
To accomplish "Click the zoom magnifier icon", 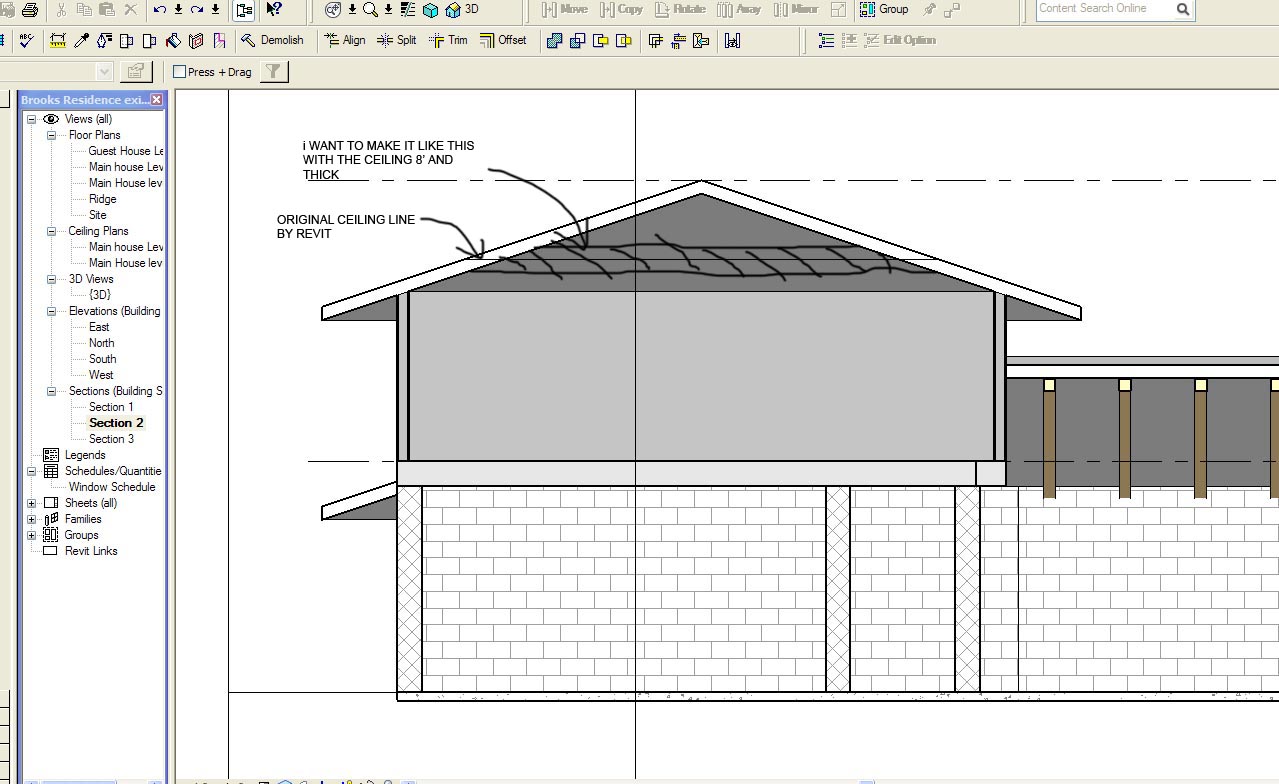I will coord(370,10).
